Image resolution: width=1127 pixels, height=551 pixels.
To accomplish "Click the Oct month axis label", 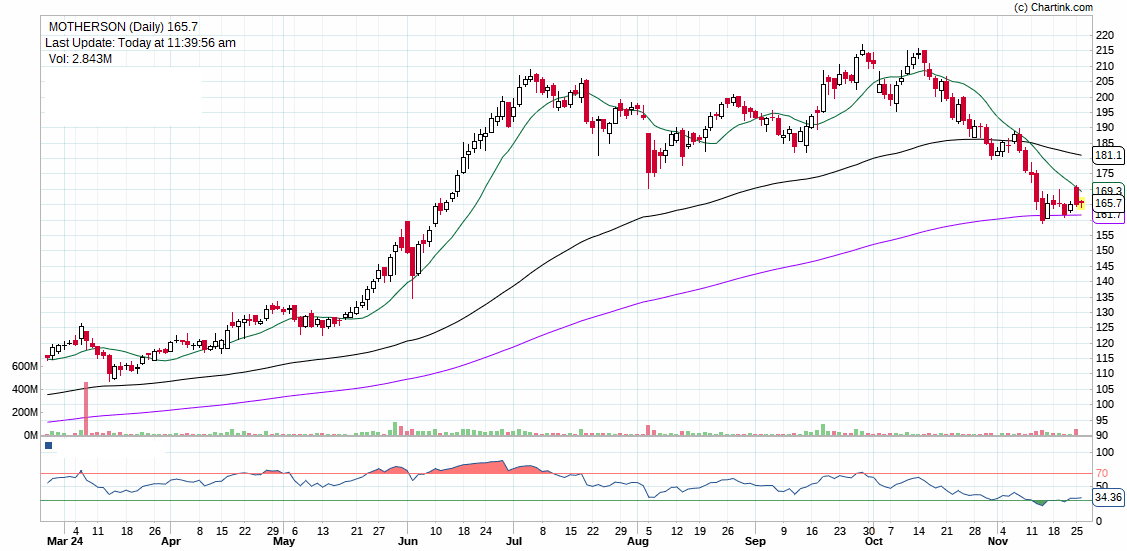I will 873,542.
